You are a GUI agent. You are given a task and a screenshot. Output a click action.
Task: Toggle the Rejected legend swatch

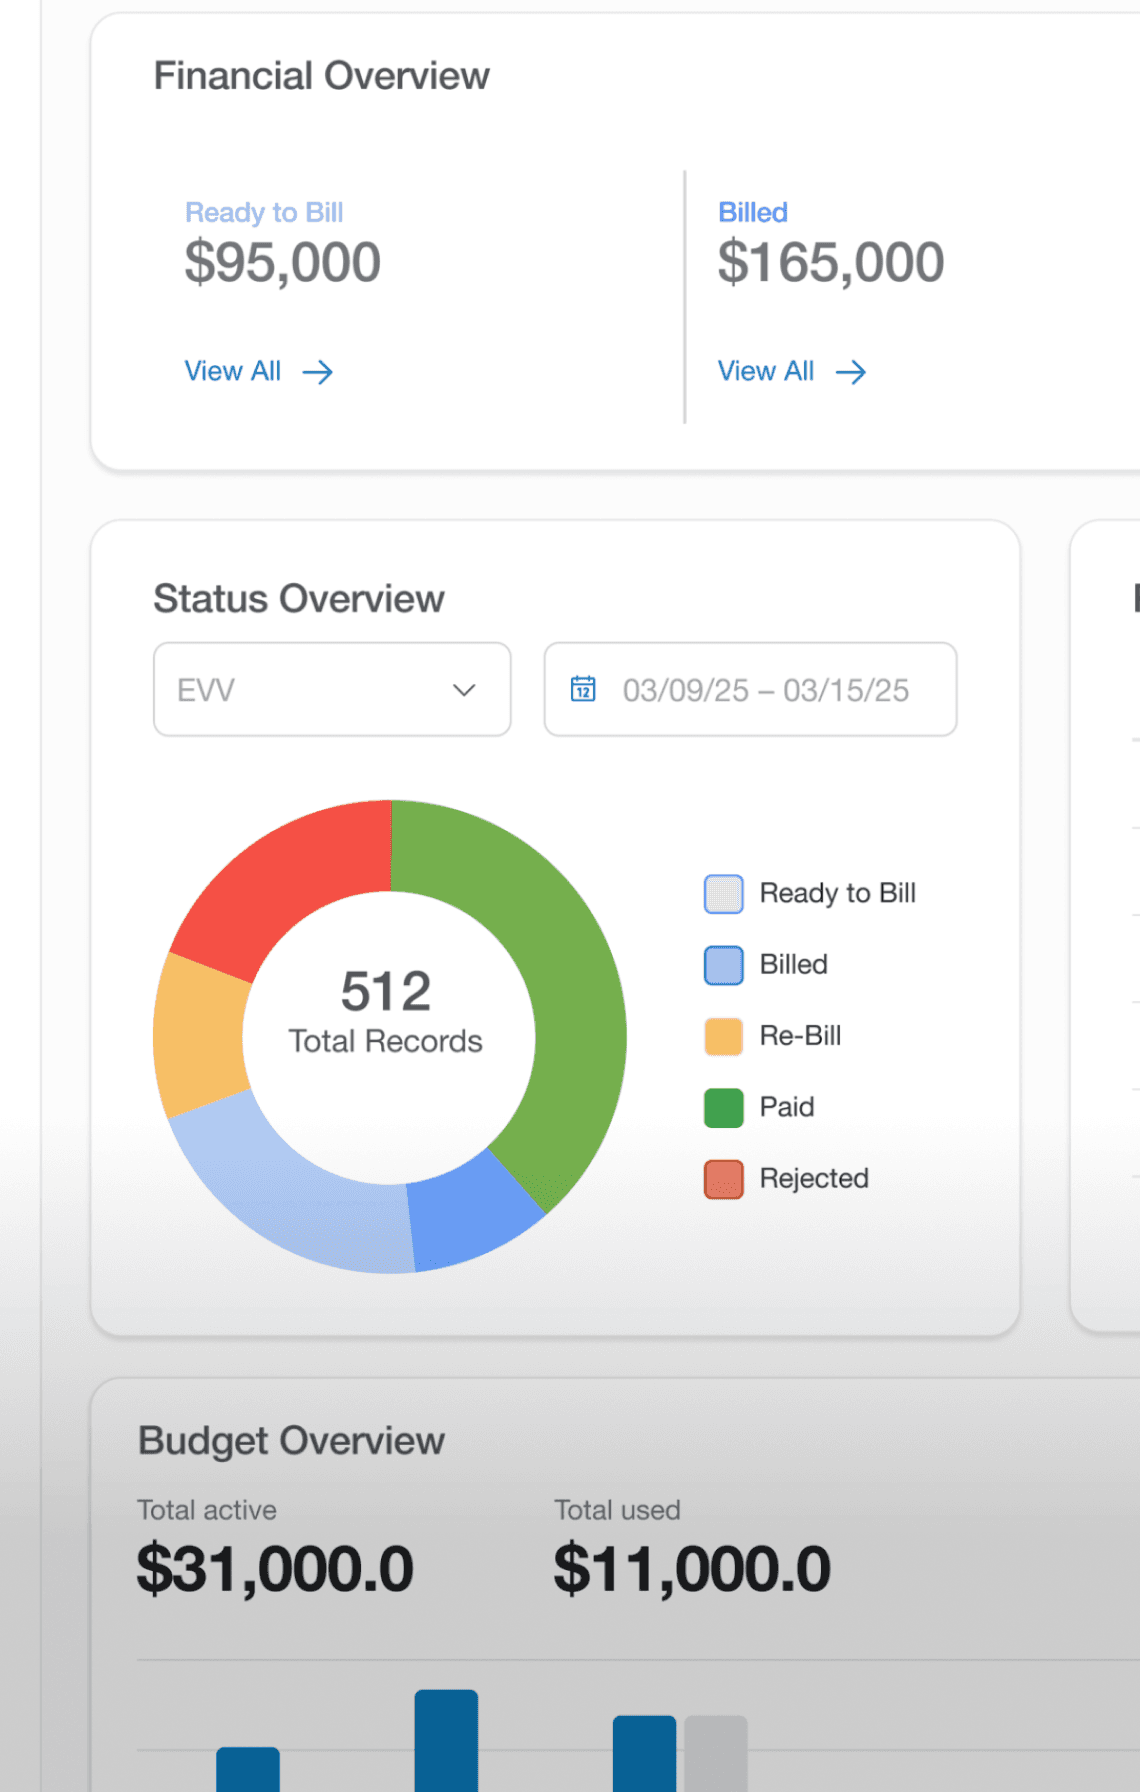click(724, 1179)
